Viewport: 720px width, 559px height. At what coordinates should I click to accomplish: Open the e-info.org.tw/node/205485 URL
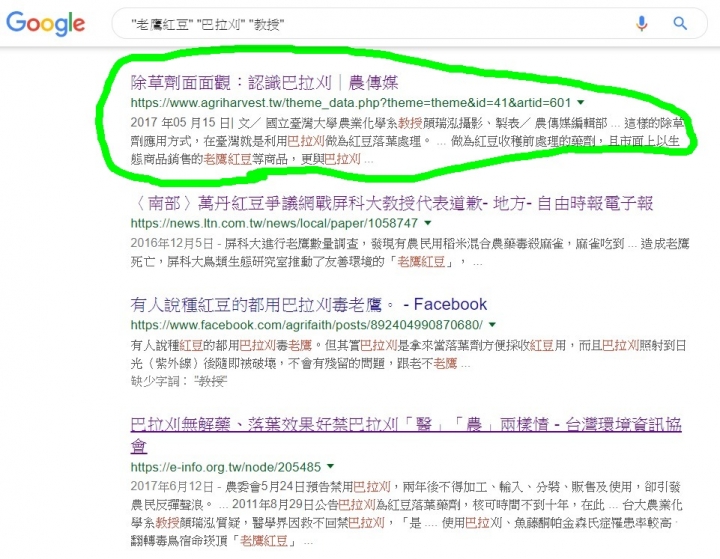[225, 467]
